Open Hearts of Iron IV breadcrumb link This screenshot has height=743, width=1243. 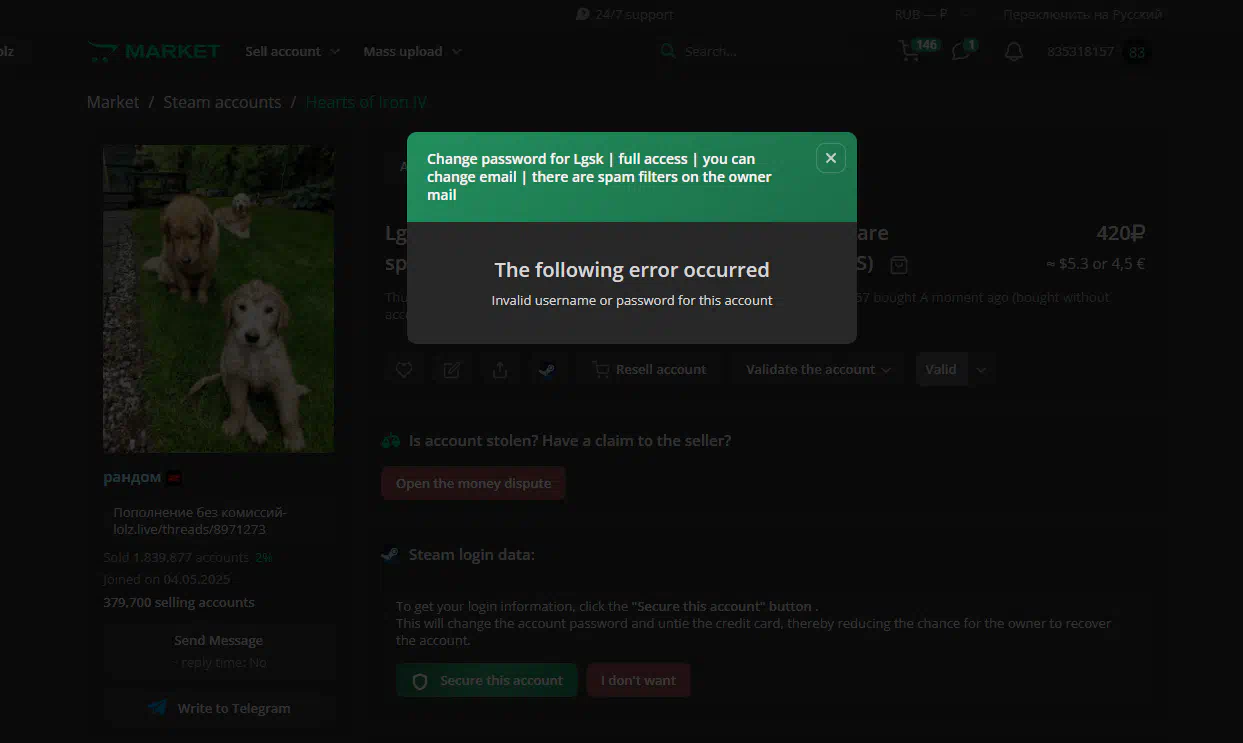[x=366, y=102]
